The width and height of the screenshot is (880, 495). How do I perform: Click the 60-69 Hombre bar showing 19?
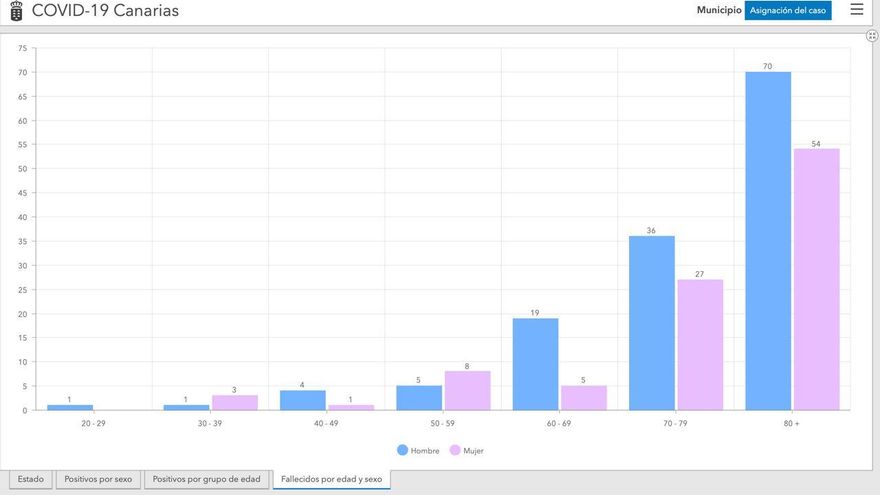(x=535, y=364)
